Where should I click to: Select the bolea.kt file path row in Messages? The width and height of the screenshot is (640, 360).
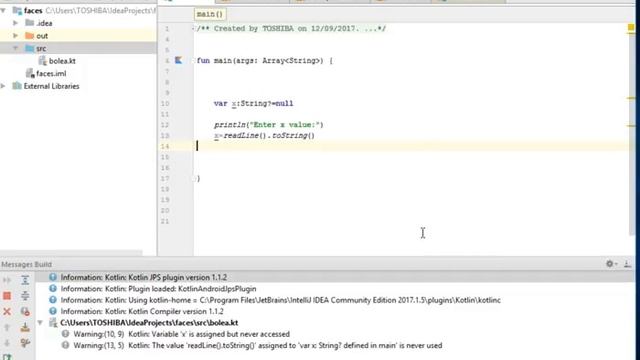tap(149, 322)
